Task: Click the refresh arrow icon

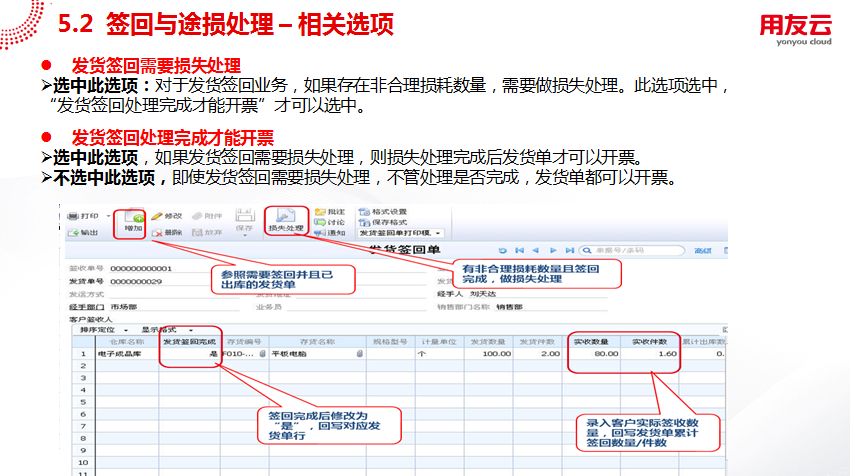Action: 503,250
